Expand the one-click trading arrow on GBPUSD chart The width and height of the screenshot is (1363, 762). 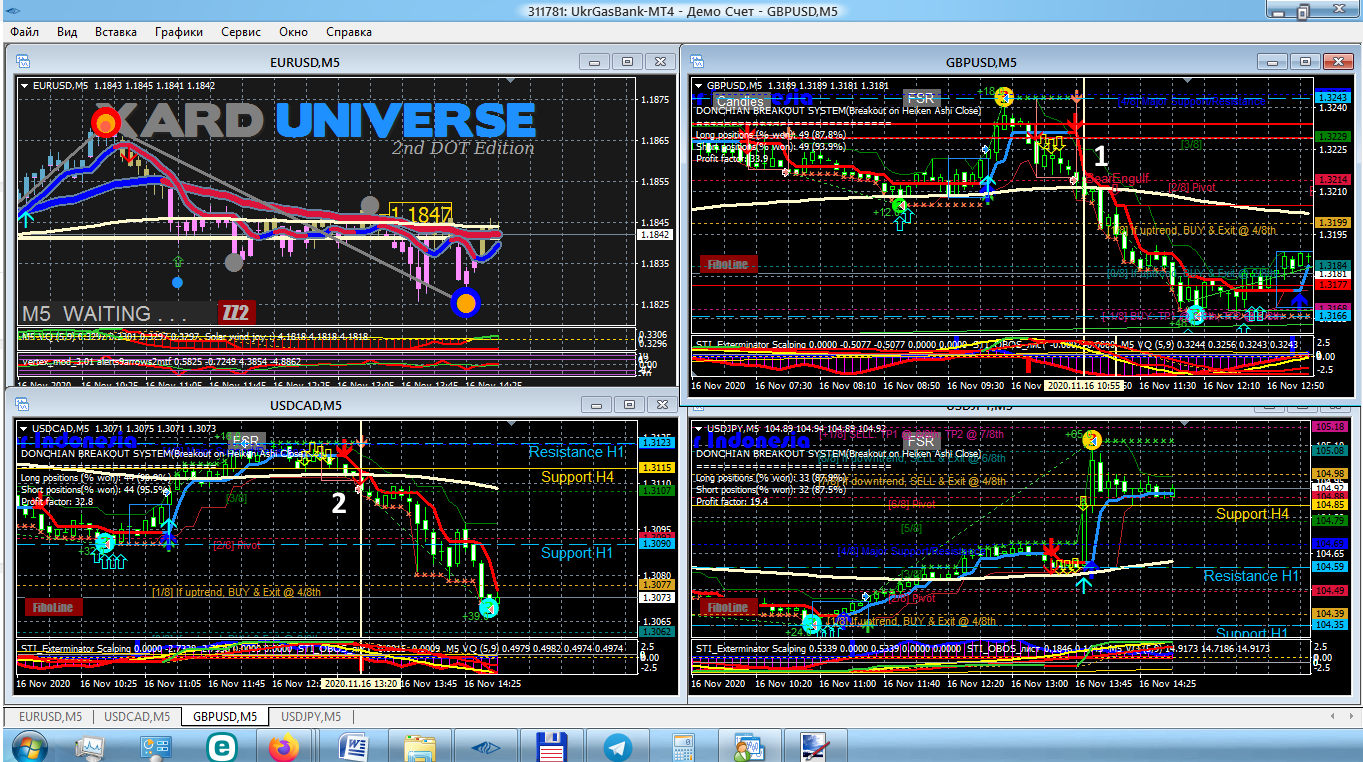699,86
